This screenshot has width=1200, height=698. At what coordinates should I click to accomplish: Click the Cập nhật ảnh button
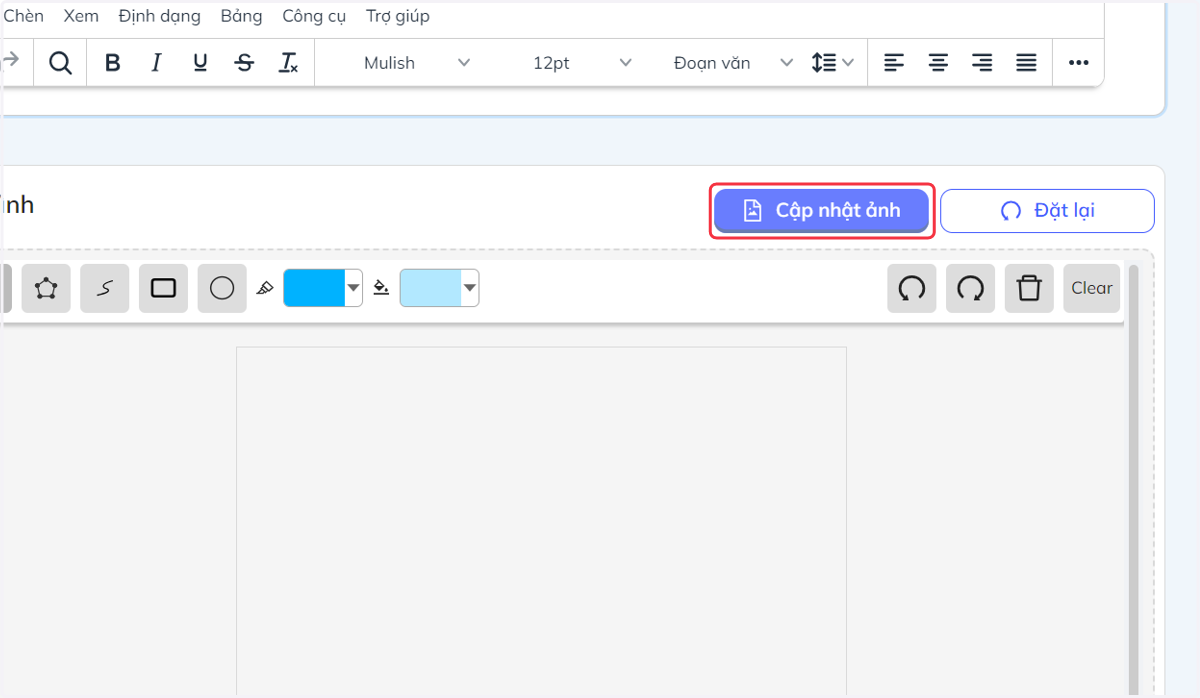(x=821, y=210)
